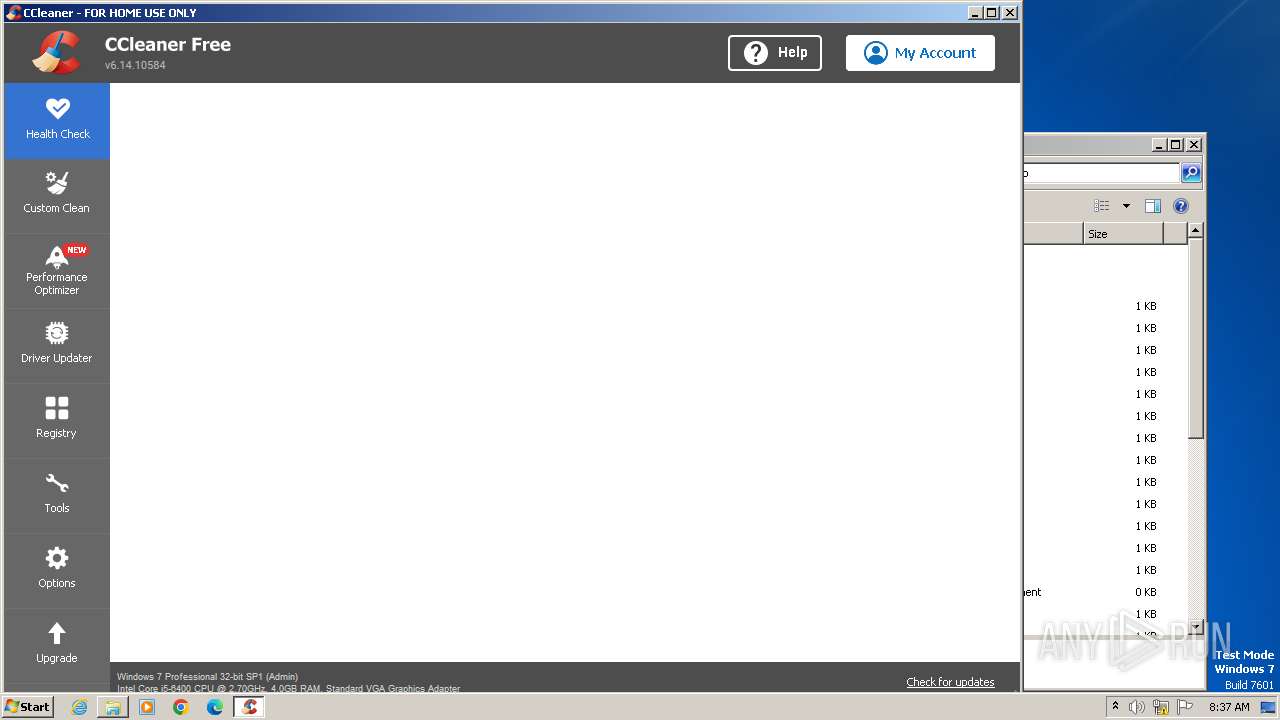Open the media player from the taskbar
Viewport: 1280px width, 720px height.
click(x=147, y=707)
